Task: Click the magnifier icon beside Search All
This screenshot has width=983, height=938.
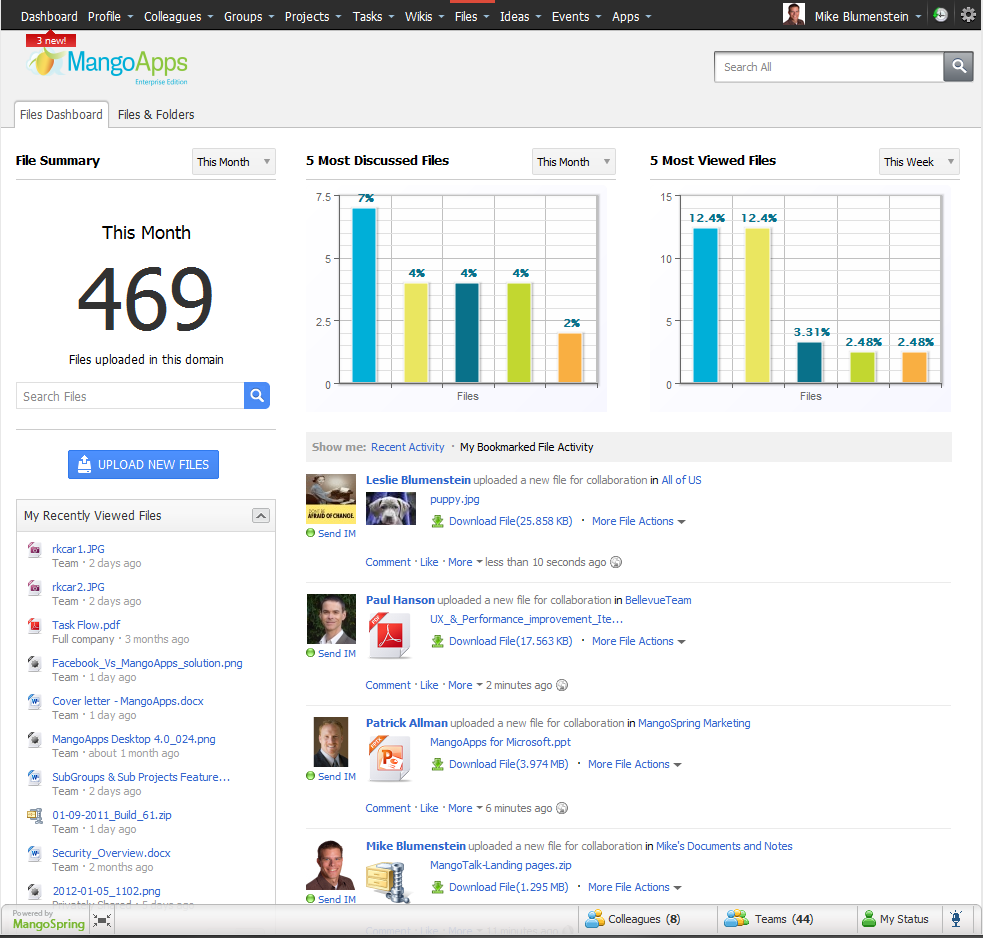Action: [x=958, y=66]
